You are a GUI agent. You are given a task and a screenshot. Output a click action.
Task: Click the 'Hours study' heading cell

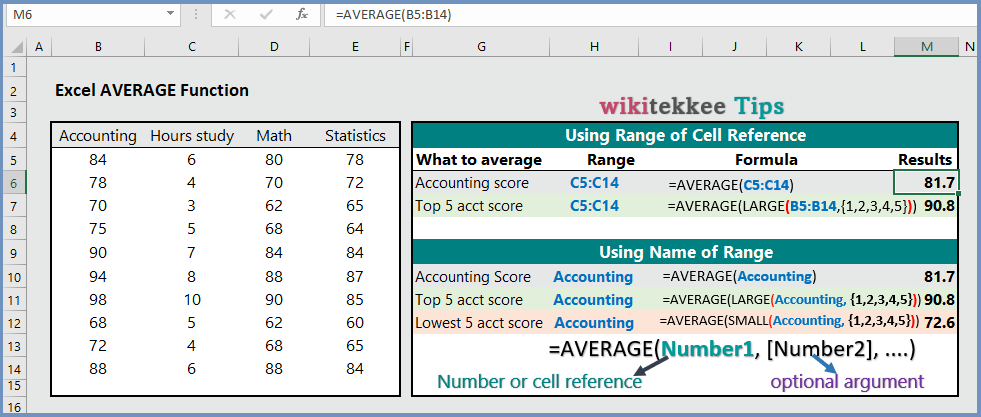click(x=192, y=136)
